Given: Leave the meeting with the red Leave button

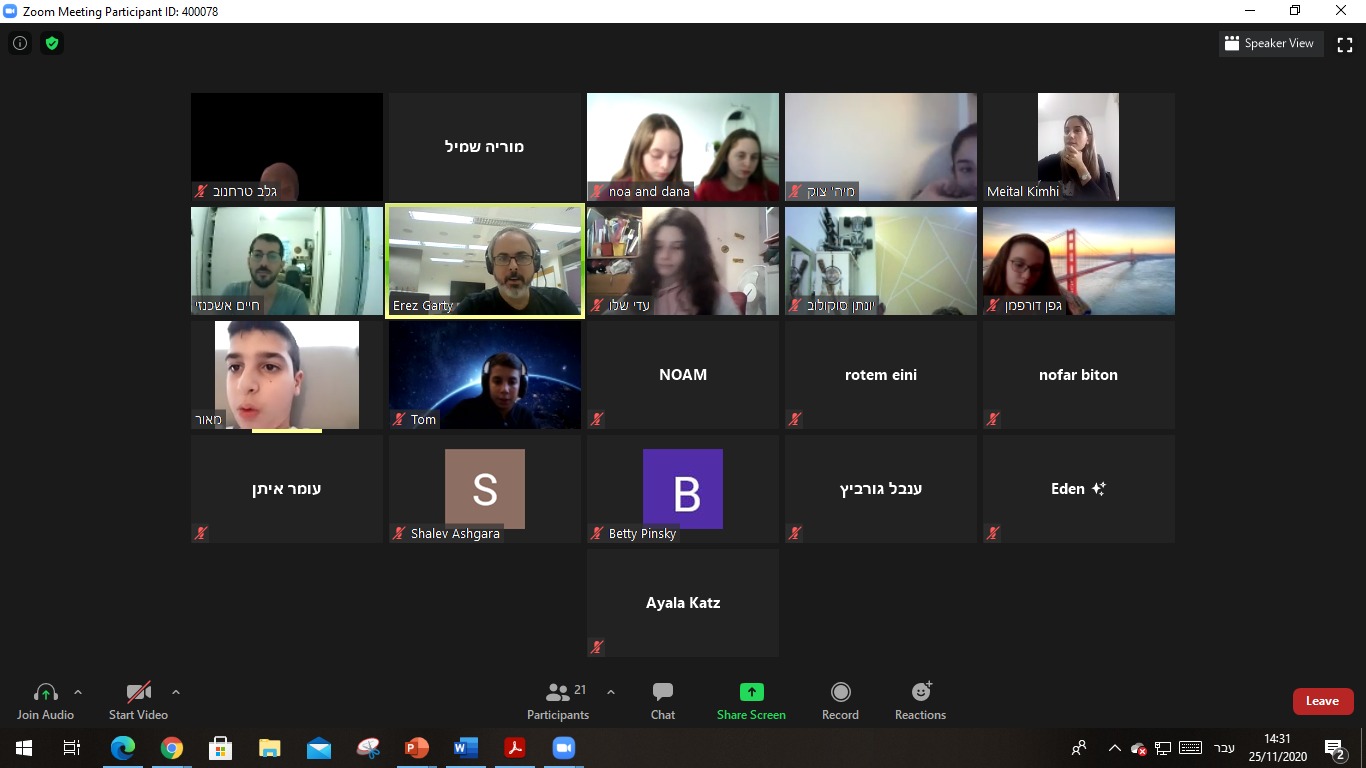Looking at the screenshot, I should coord(1323,701).
